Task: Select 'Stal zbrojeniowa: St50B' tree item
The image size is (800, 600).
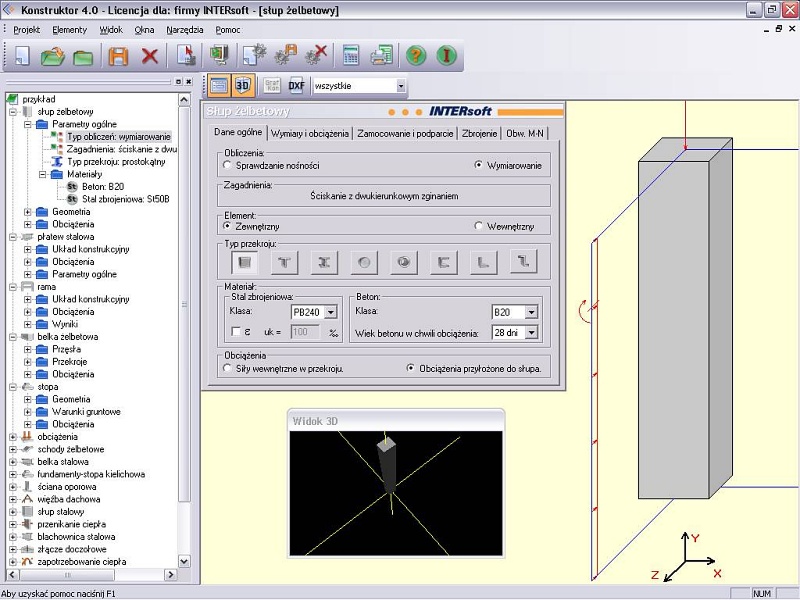Action: (x=126, y=199)
